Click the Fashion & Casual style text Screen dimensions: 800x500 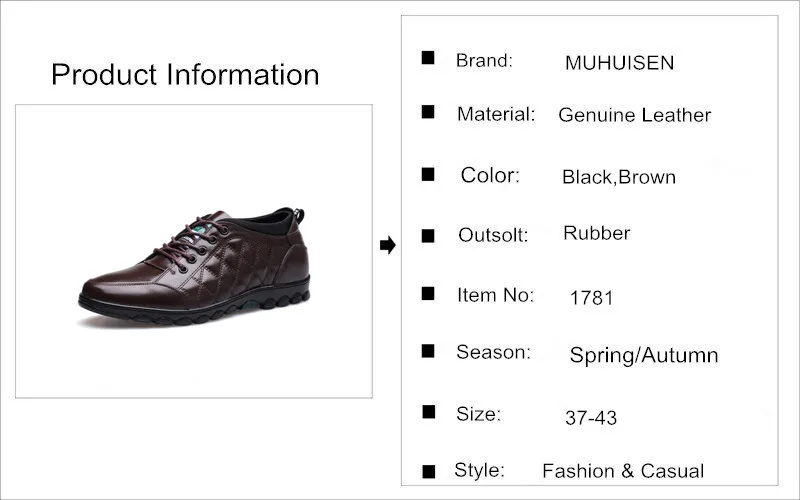point(623,471)
